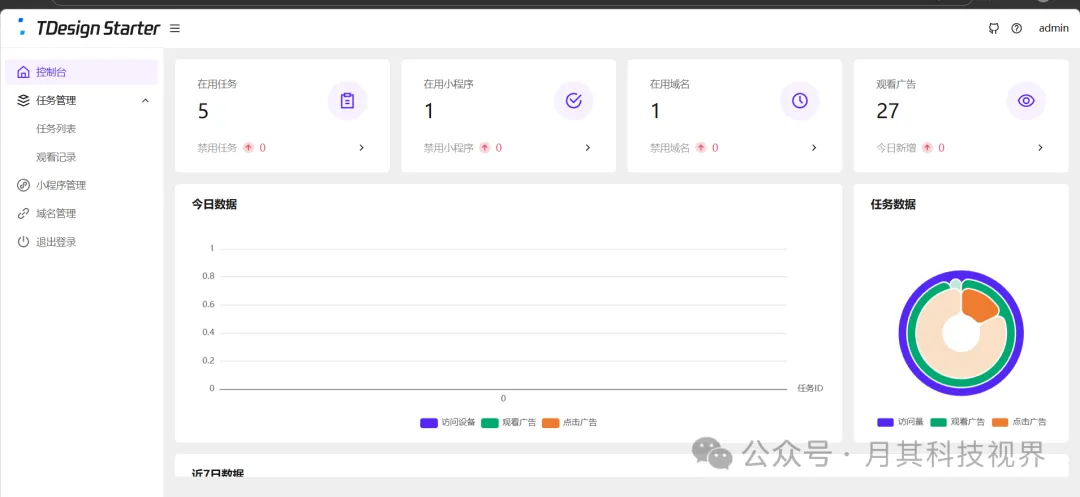Open the admin user dropdown

(x=1053, y=28)
